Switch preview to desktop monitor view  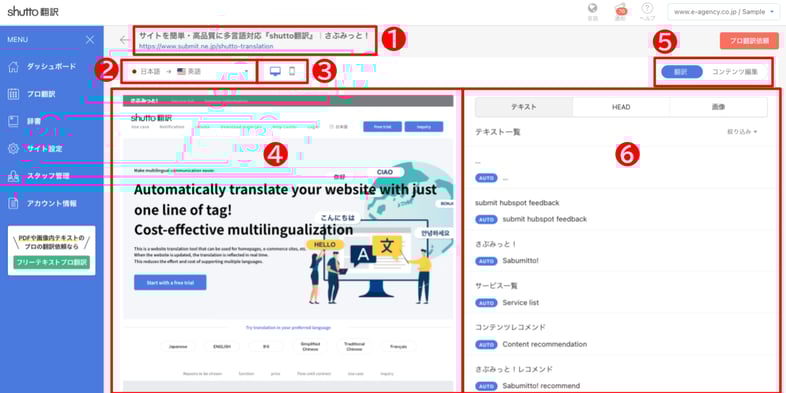tap(275, 71)
